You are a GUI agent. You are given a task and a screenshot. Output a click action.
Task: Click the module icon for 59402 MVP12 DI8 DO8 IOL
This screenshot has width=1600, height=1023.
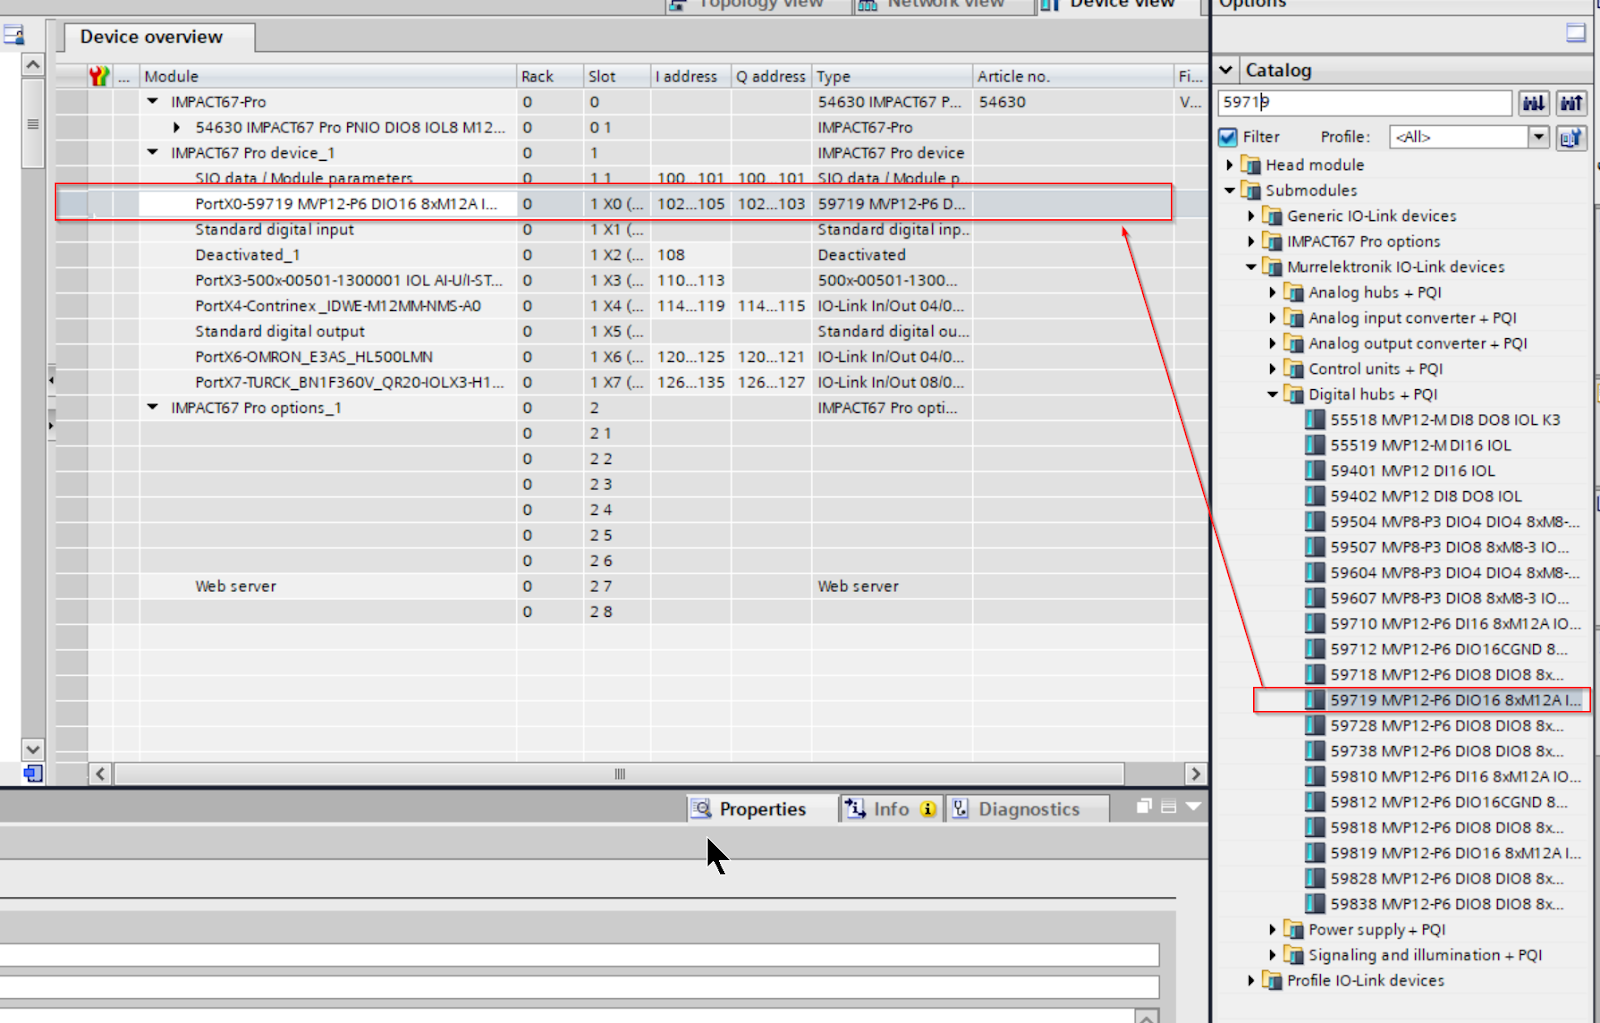point(1315,496)
